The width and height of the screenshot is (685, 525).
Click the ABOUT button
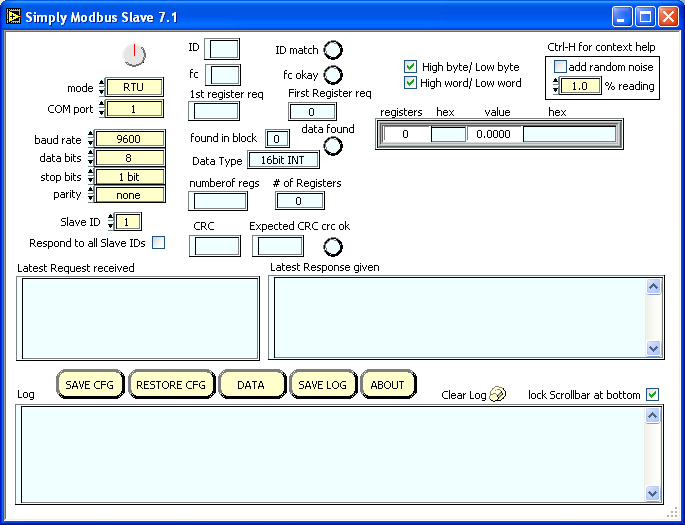pyautogui.click(x=387, y=385)
